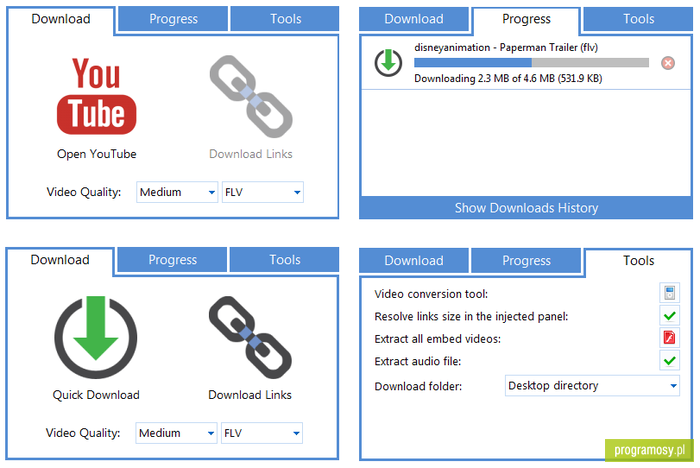Switch to Tools tab in top-left panel
The width and height of the screenshot is (700, 468).
tap(285, 19)
